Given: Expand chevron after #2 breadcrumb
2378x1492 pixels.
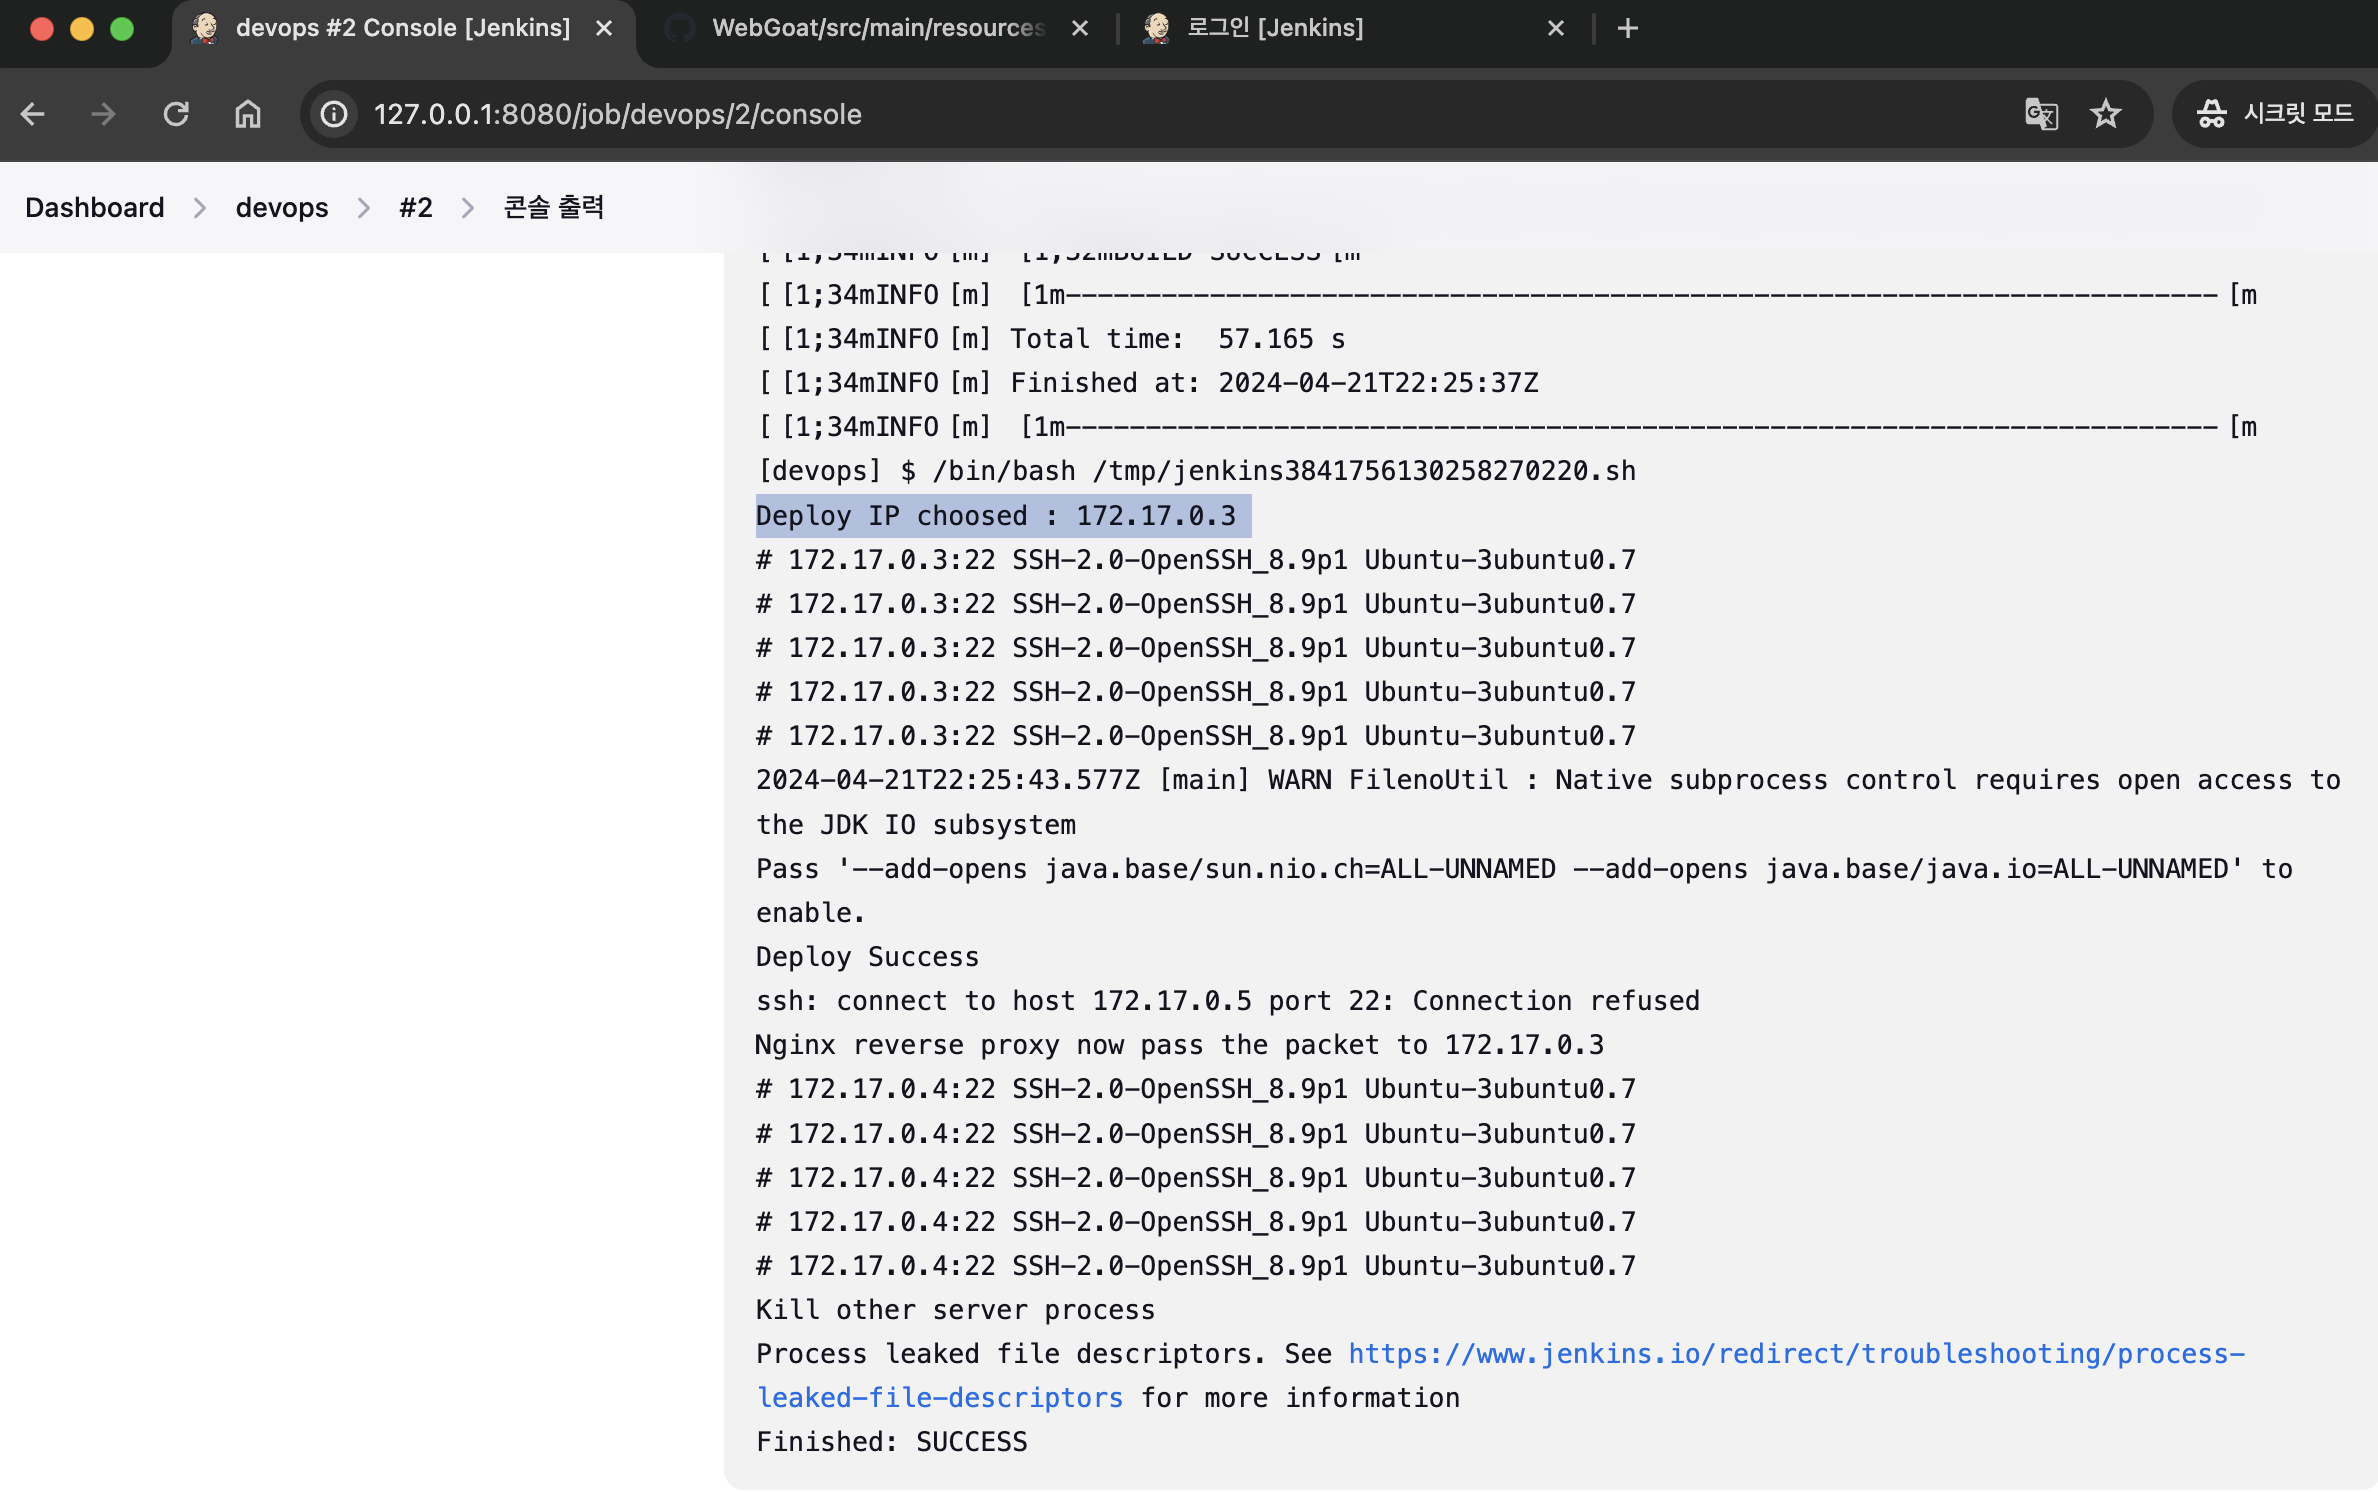Looking at the screenshot, I should pos(468,208).
